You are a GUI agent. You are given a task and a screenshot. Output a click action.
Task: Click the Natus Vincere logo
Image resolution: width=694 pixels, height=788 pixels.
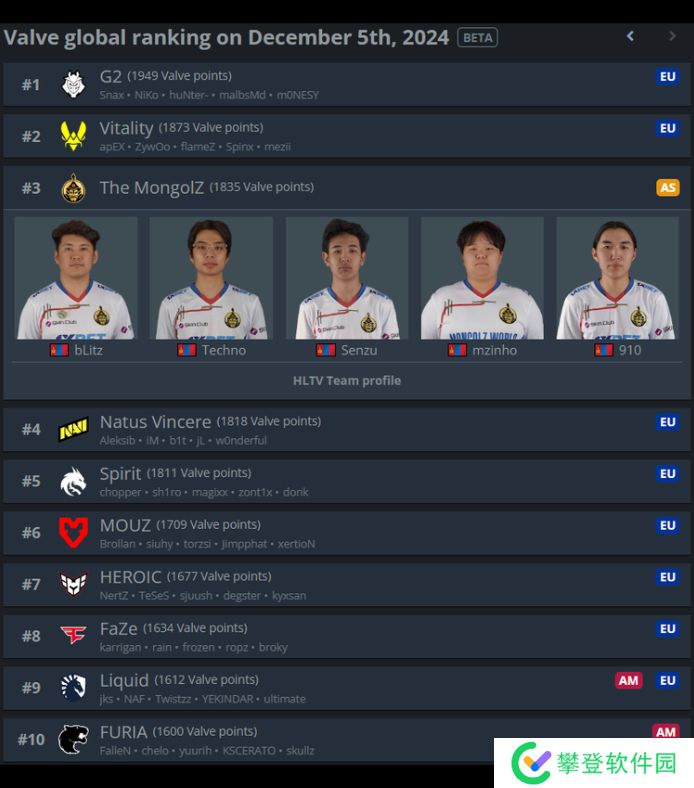(x=73, y=430)
